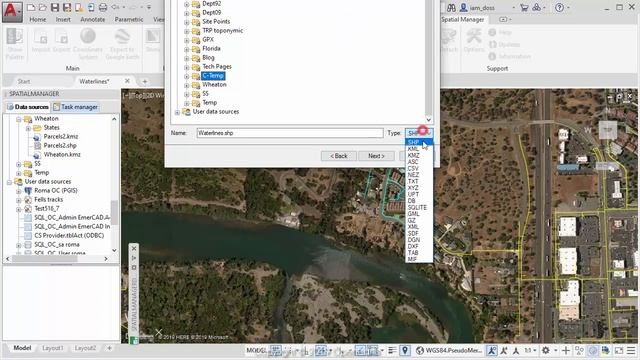
Task: Expand User data sources in dialog tree
Action: pos(177,112)
